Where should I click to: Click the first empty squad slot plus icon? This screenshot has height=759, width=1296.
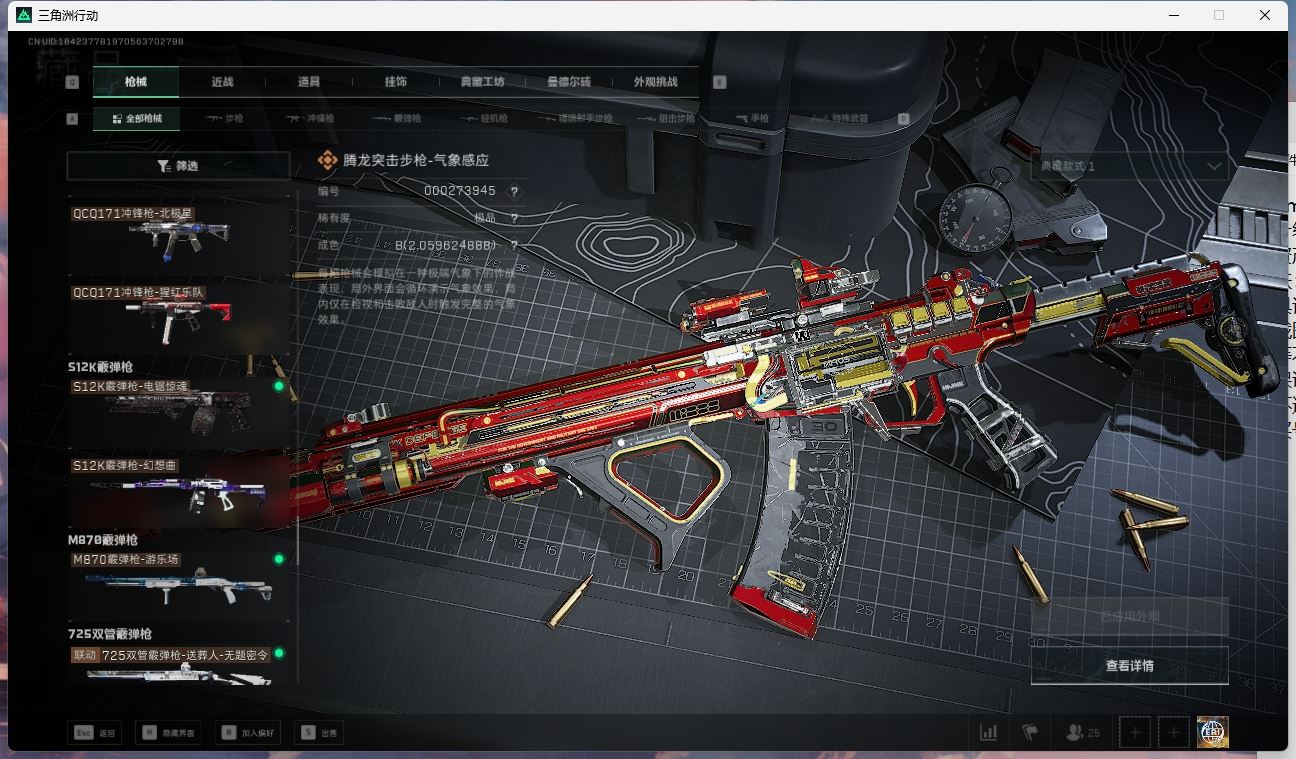(1134, 732)
